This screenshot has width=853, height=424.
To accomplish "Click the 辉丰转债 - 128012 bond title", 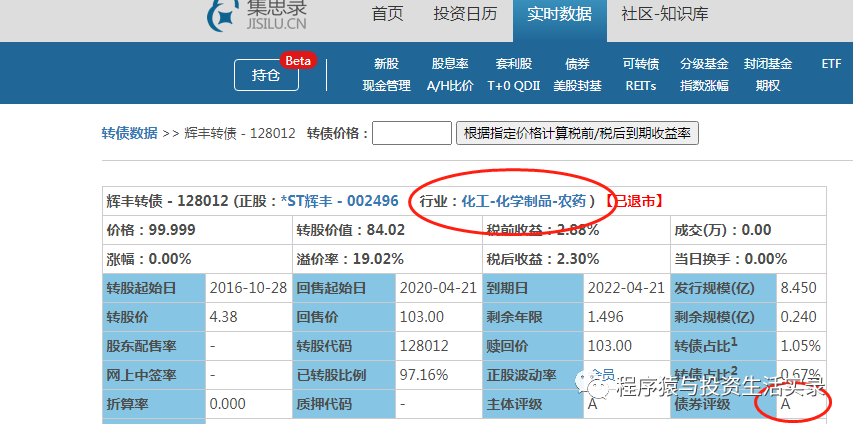I will click(x=168, y=201).
